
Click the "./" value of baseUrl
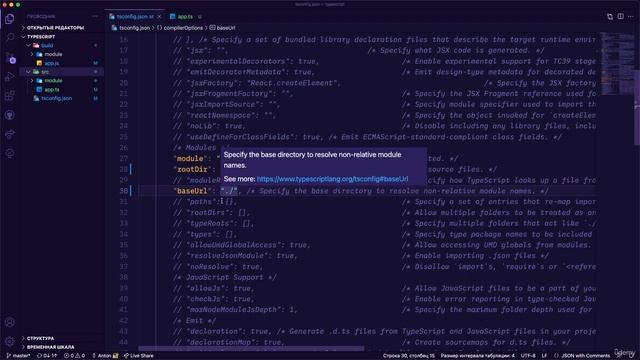point(229,191)
